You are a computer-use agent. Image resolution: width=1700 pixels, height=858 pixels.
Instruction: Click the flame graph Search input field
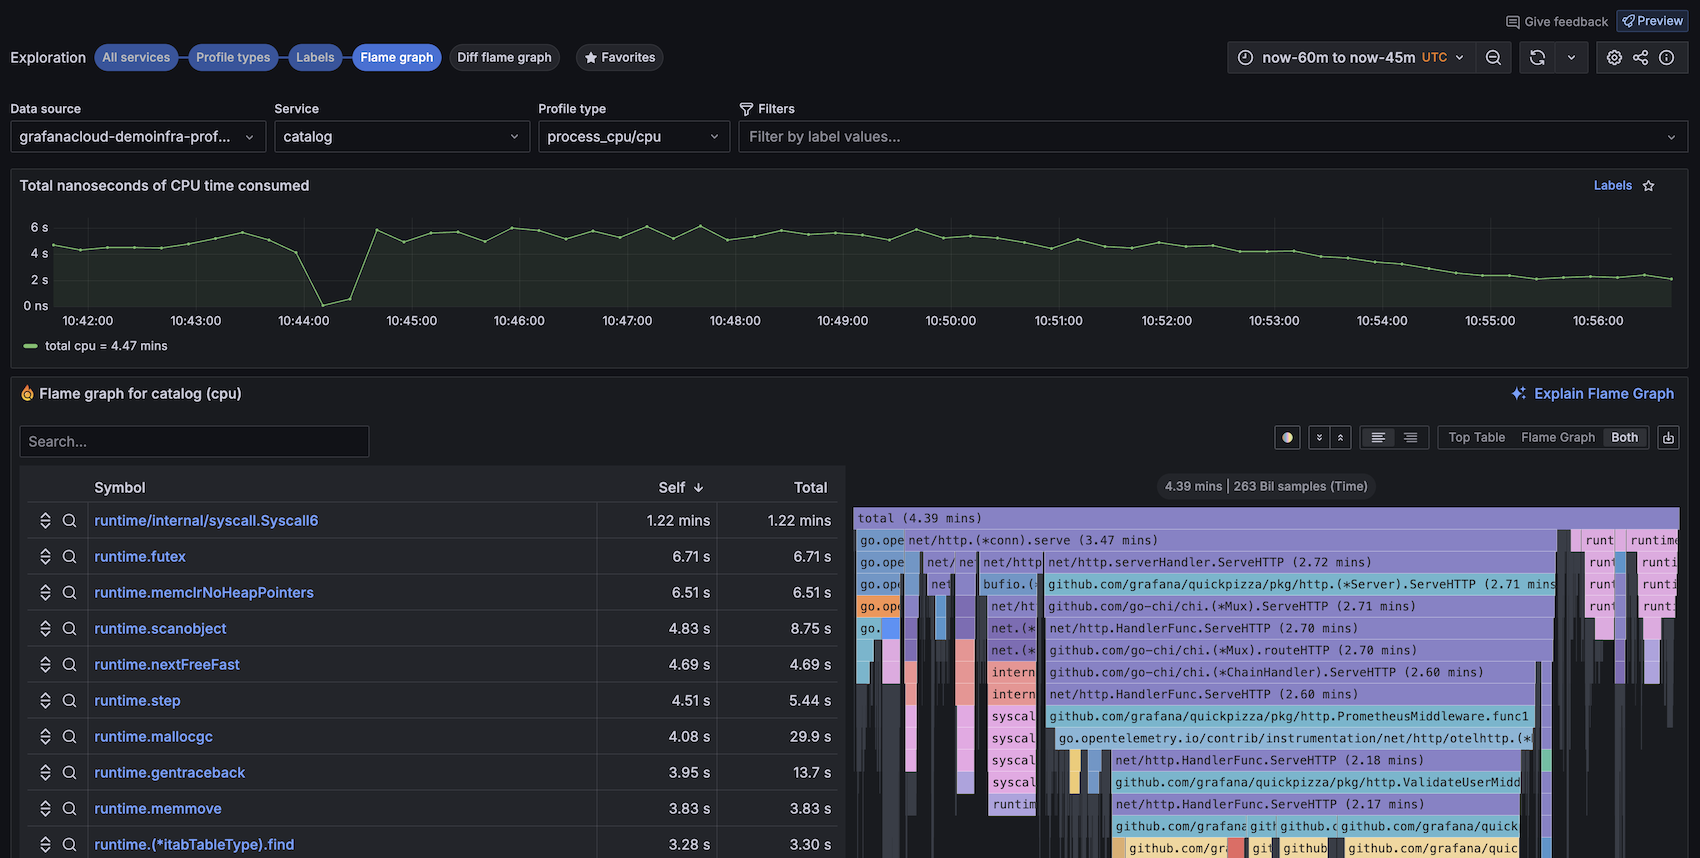(194, 442)
